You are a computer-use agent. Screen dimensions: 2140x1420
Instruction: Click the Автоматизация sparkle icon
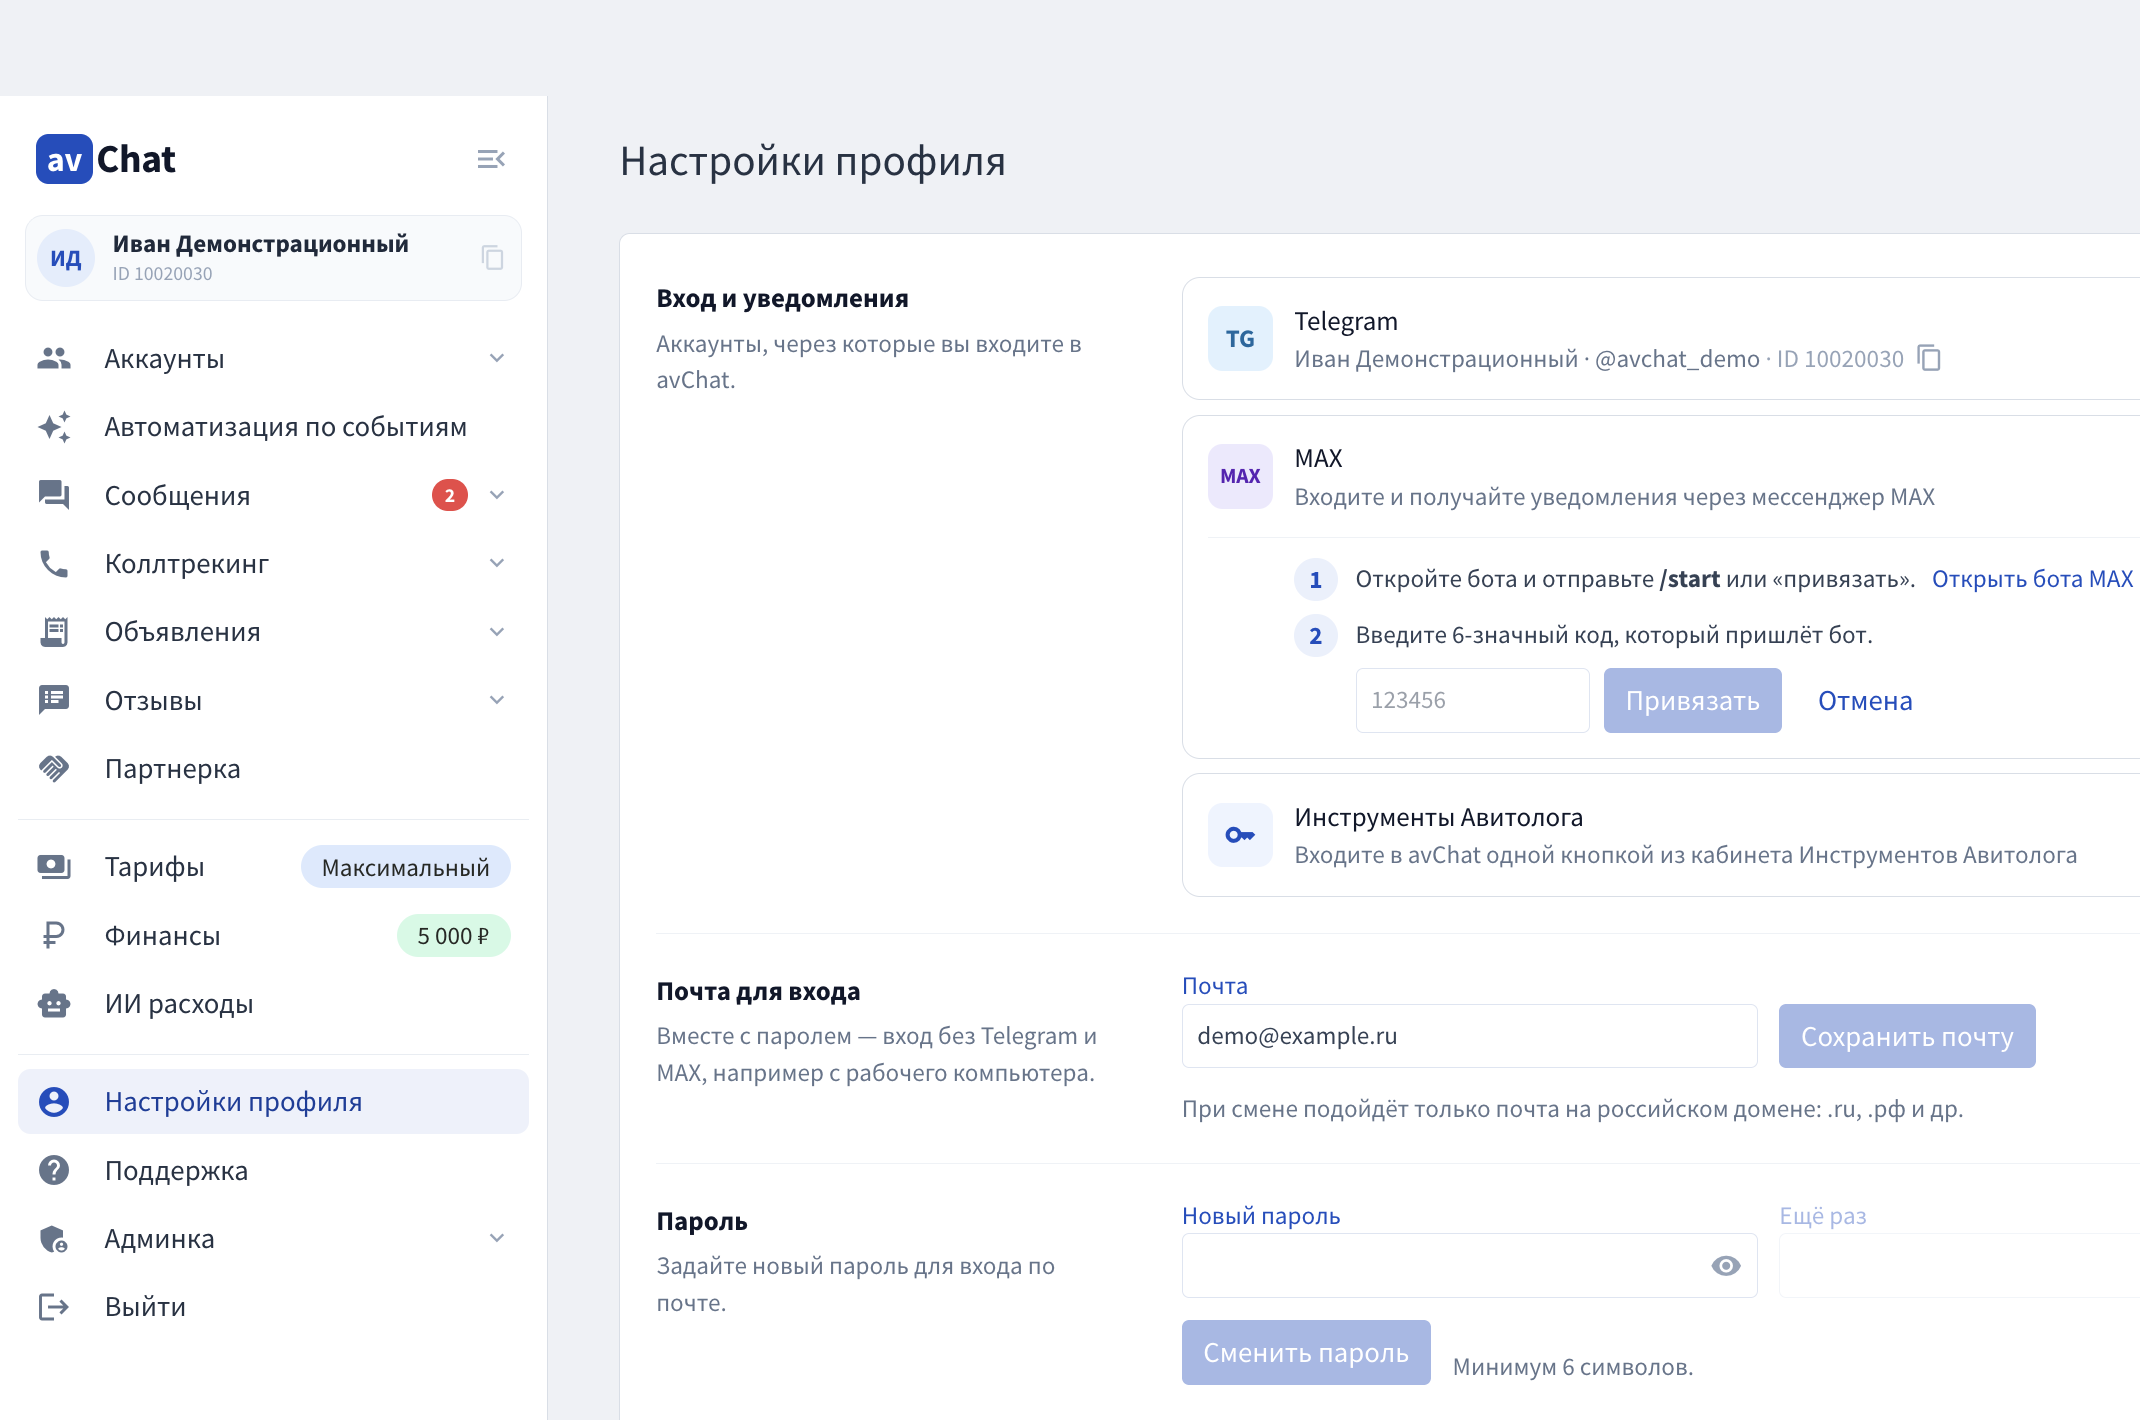[54, 427]
